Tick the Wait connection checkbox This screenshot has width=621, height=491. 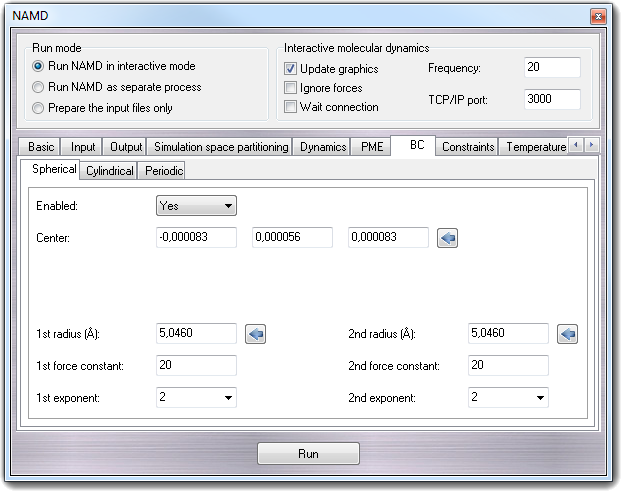coord(290,107)
